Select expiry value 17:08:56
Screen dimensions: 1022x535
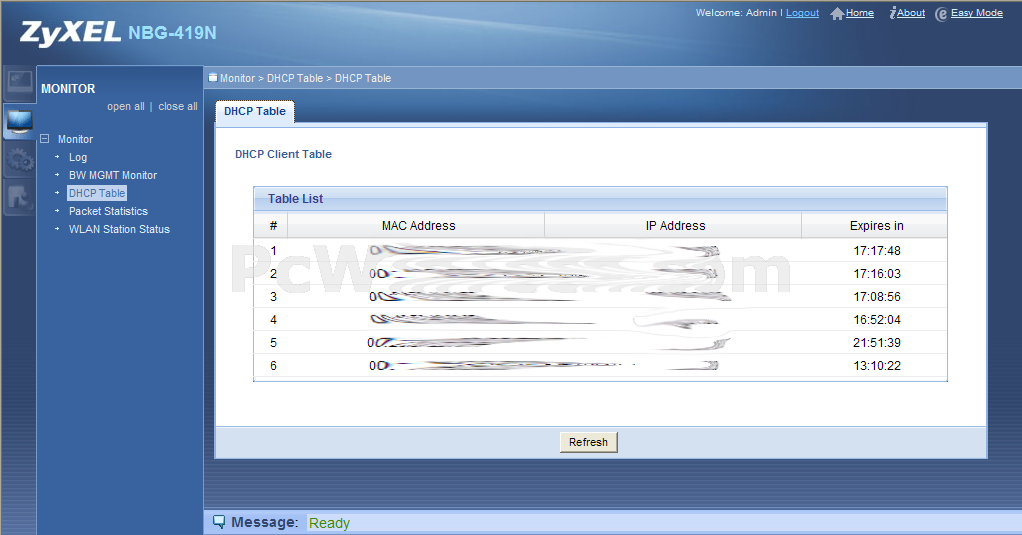click(877, 296)
